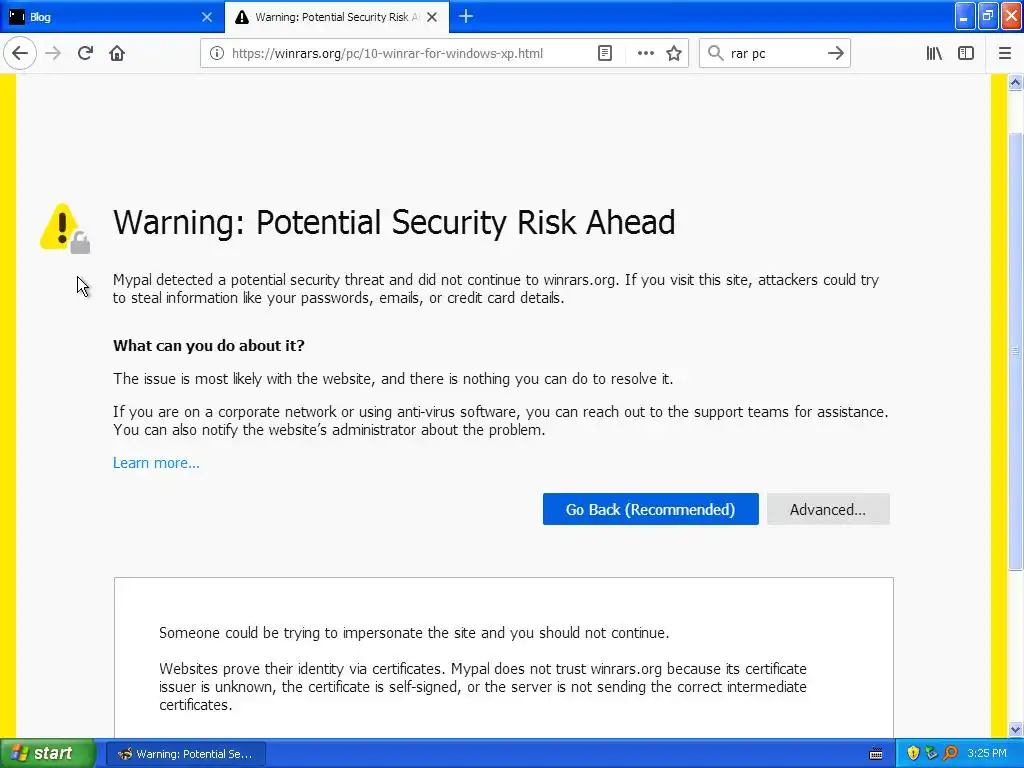This screenshot has width=1024, height=768.
Task: Click scrollbar down arrow
Action: 1016,729
